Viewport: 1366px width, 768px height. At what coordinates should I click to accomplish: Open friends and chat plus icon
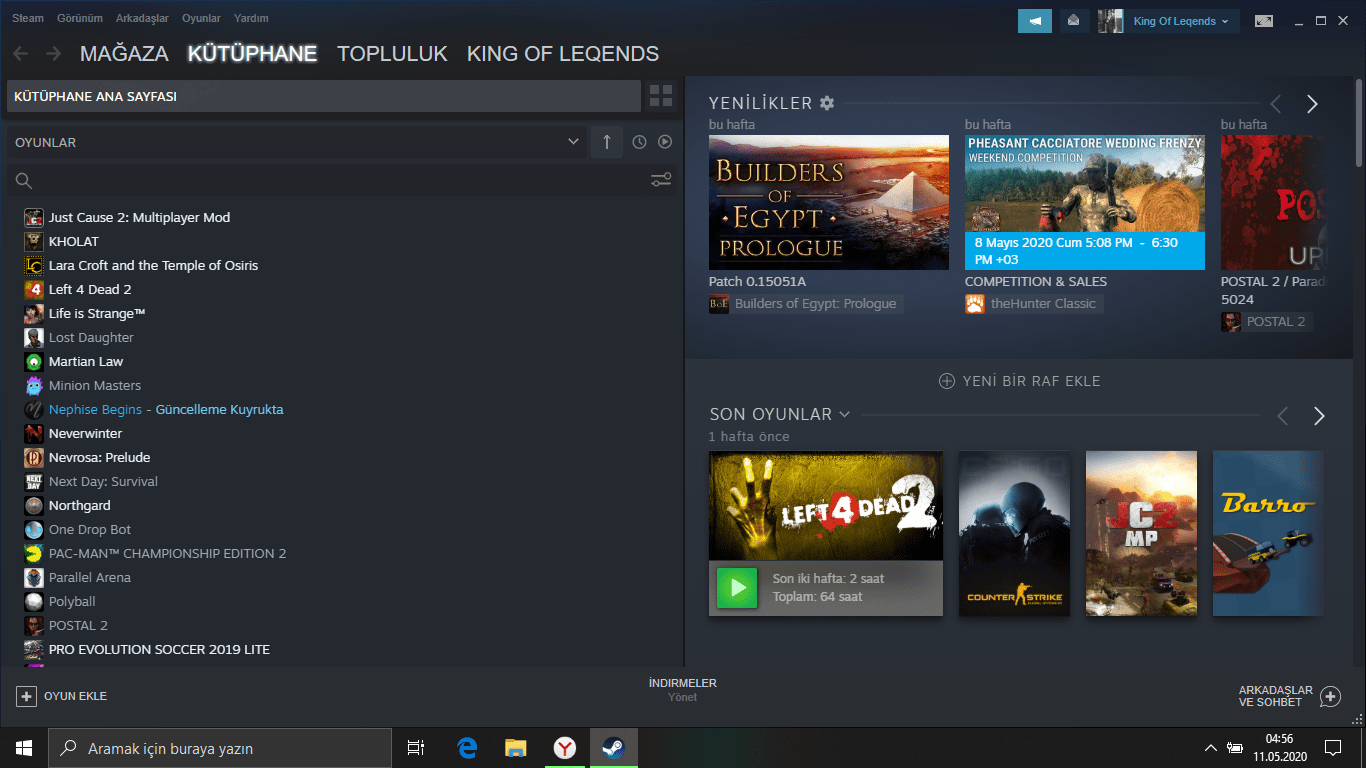coord(1330,696)
